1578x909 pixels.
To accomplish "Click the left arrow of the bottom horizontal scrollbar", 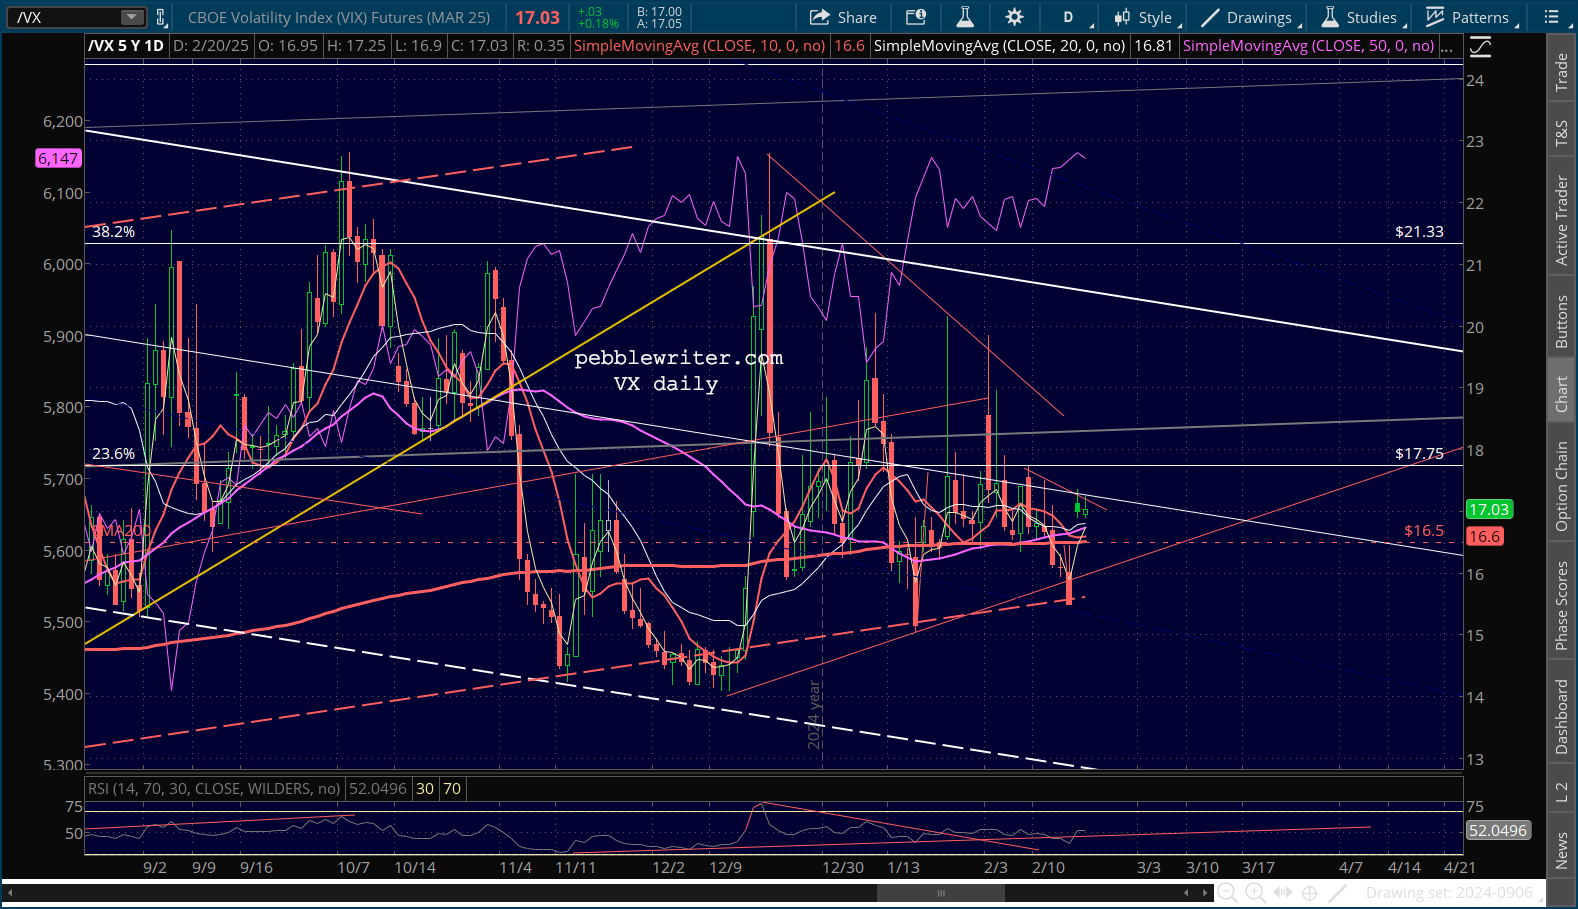I will click(11, 893).
